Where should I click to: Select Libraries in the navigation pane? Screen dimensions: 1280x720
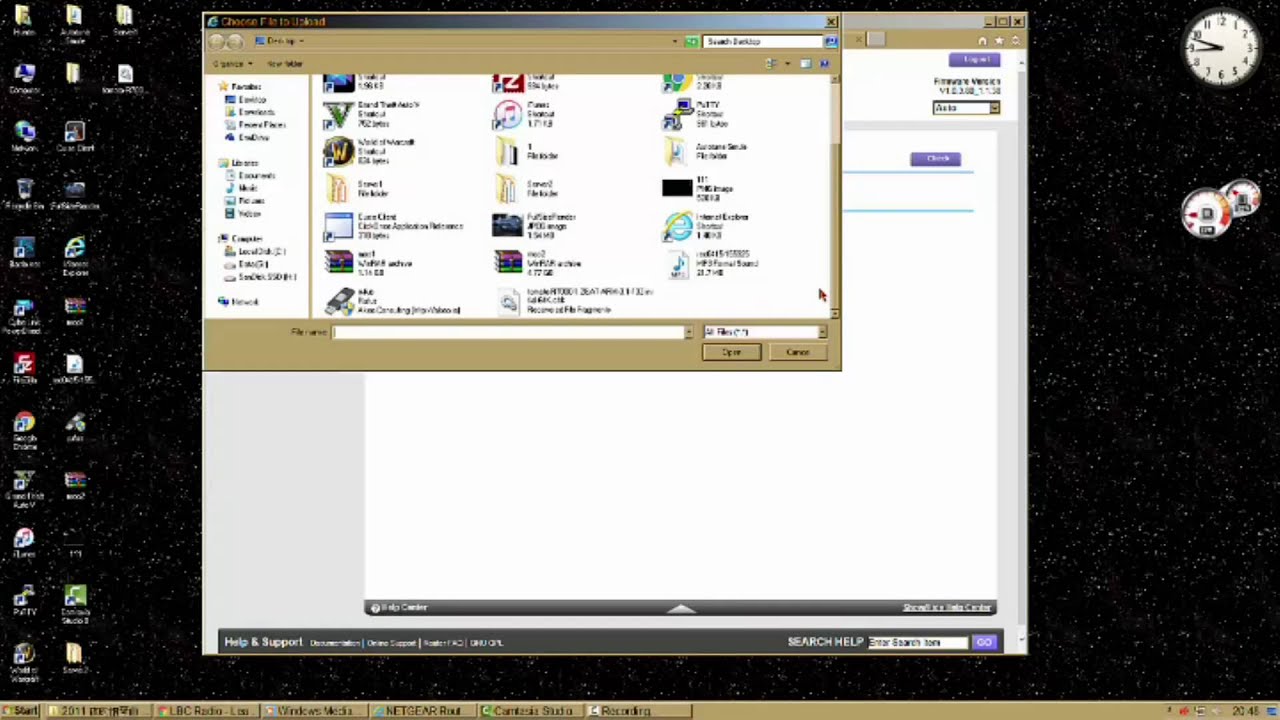[239, 162]
